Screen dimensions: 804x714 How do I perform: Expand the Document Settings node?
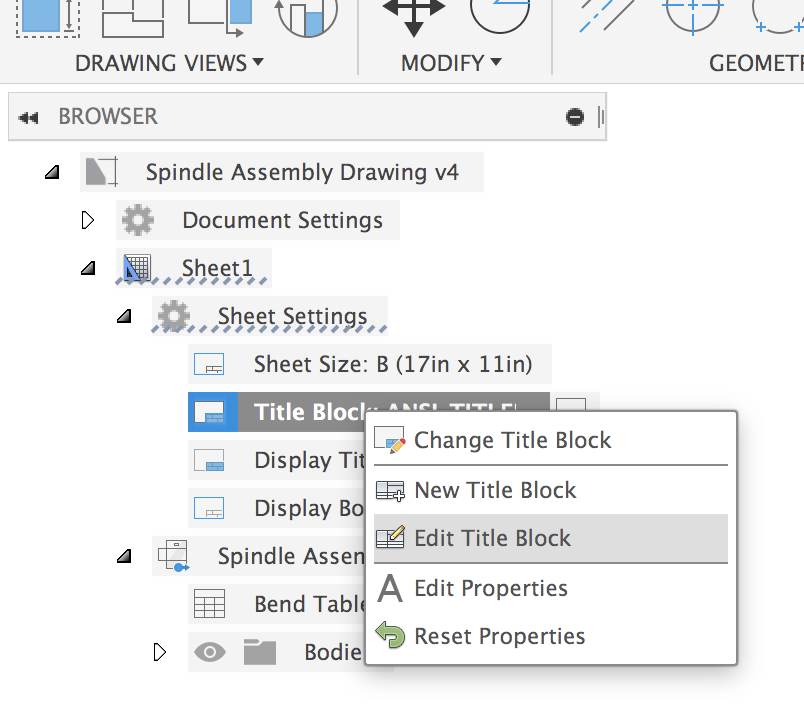point(88,220)
